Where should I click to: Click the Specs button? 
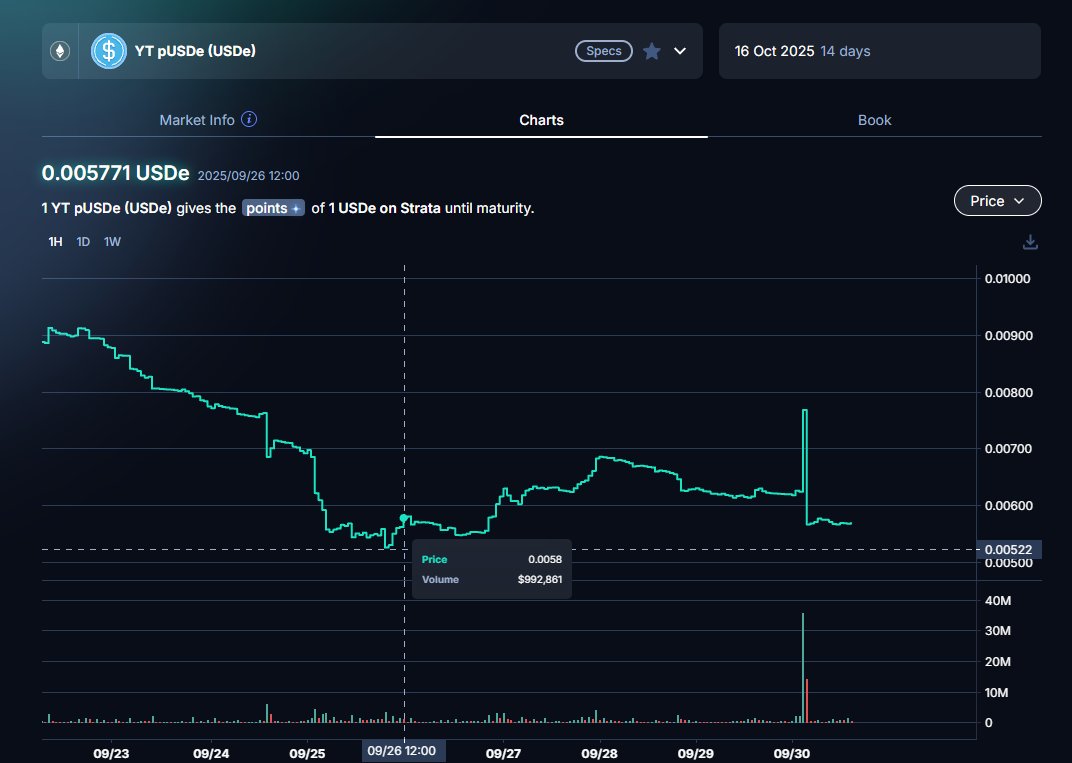pyautogui.click(x=604, y=51)
